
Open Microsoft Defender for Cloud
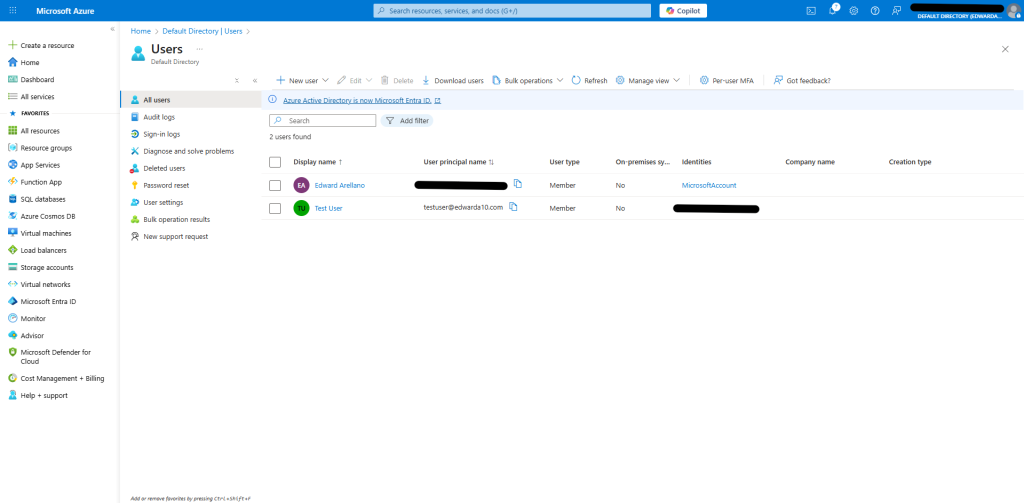[x=56, y=357]
